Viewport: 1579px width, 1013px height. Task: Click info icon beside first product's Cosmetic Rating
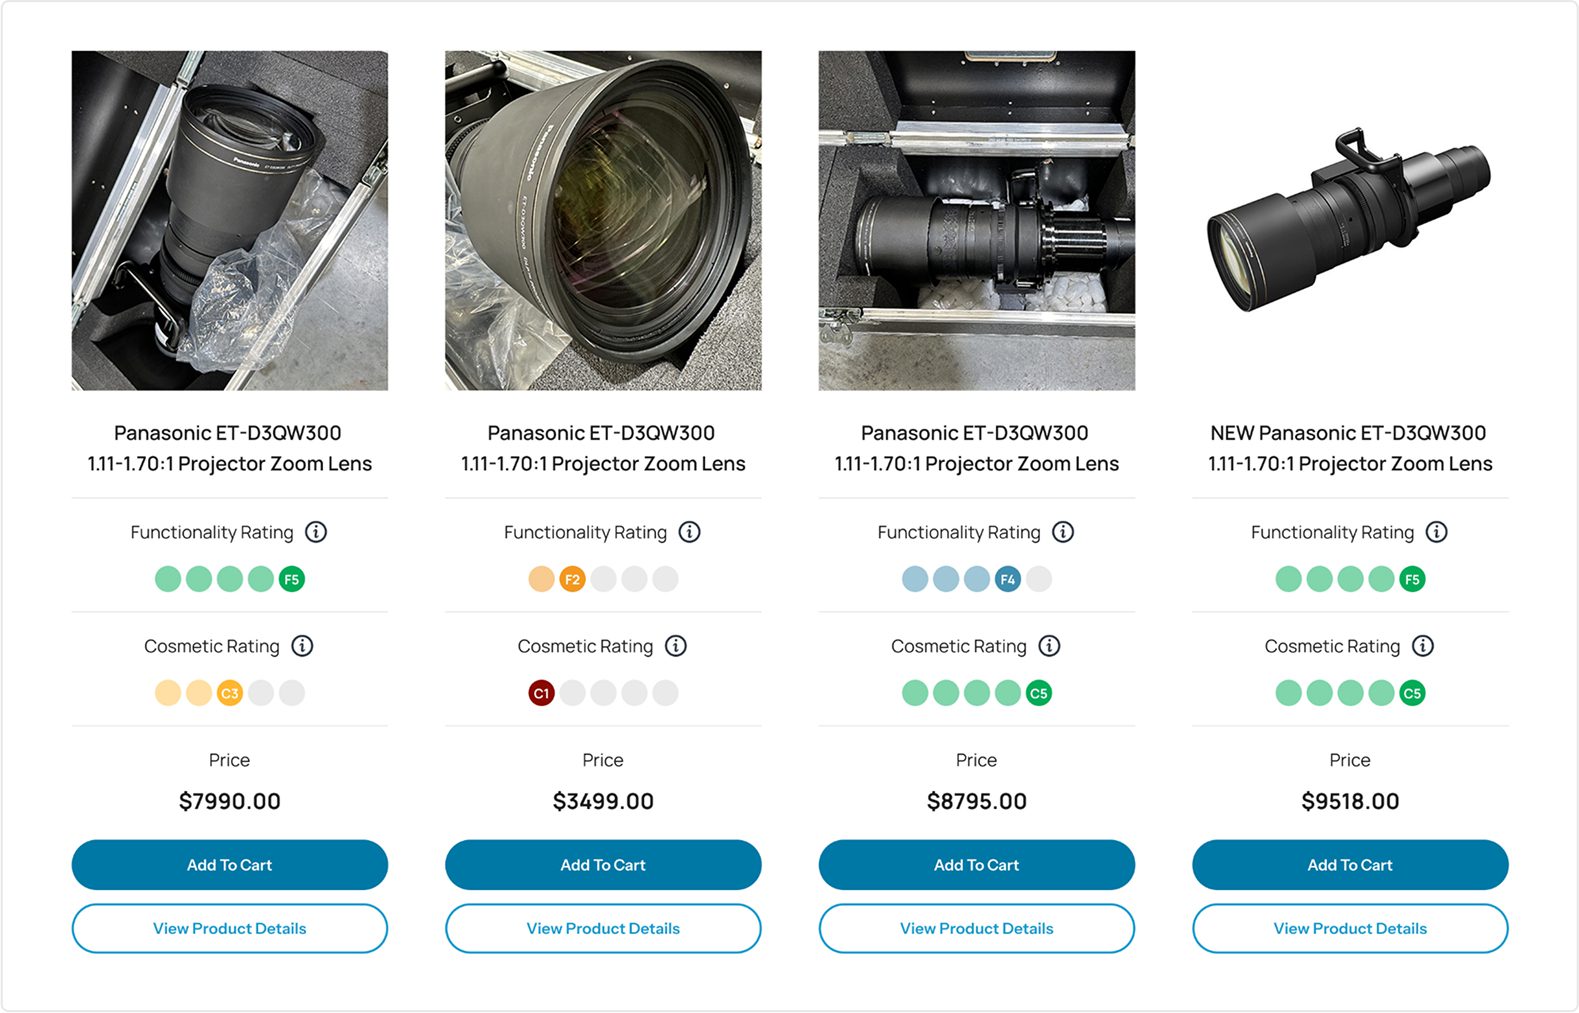(302, 646)
